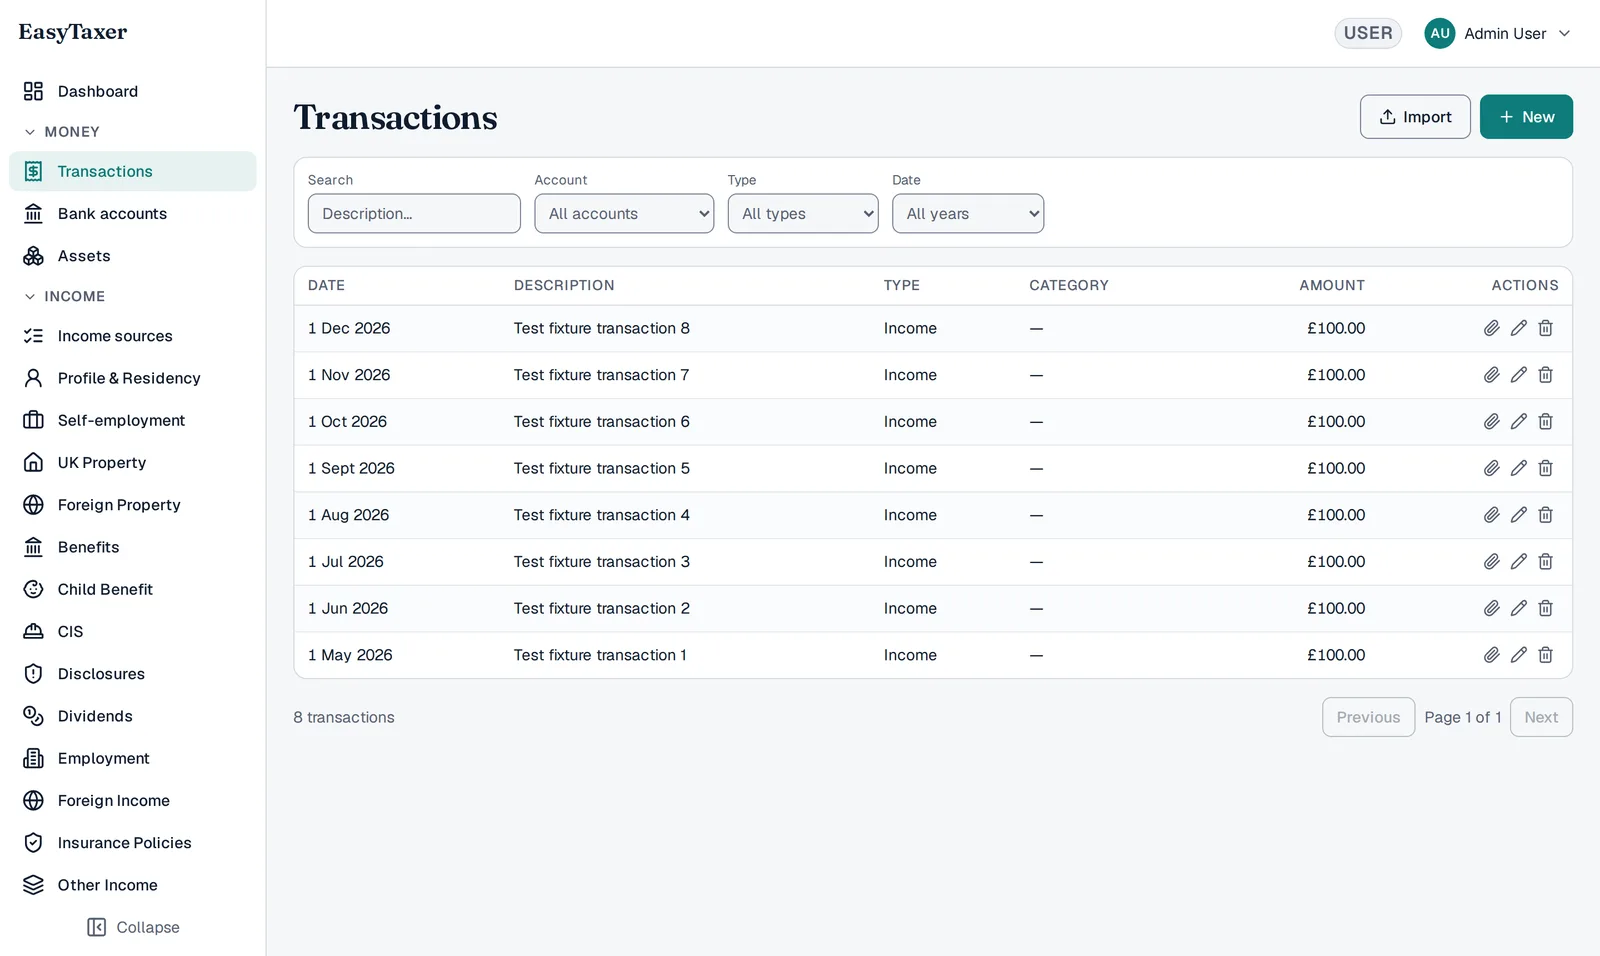Navigate to Employment page
This screenshot has width=1600, height=956.
point(133,758)
